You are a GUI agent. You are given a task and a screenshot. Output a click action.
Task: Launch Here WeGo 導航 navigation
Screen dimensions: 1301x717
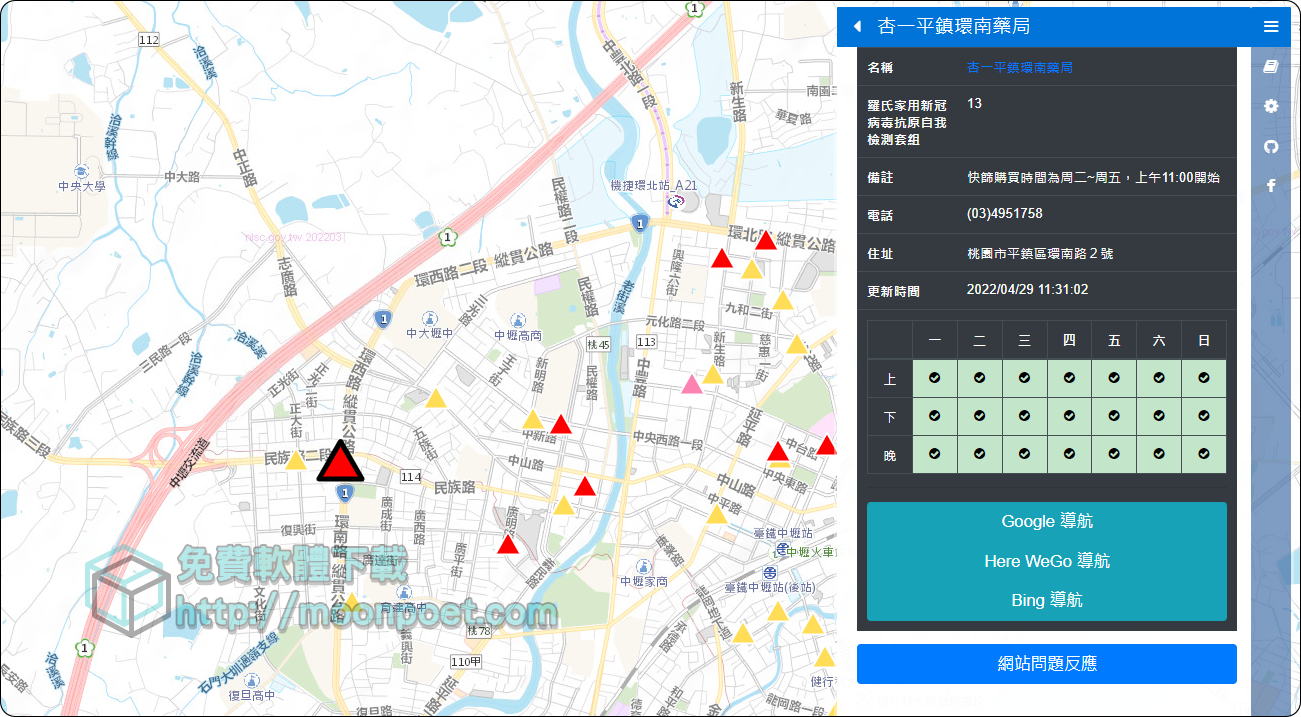1046,561
